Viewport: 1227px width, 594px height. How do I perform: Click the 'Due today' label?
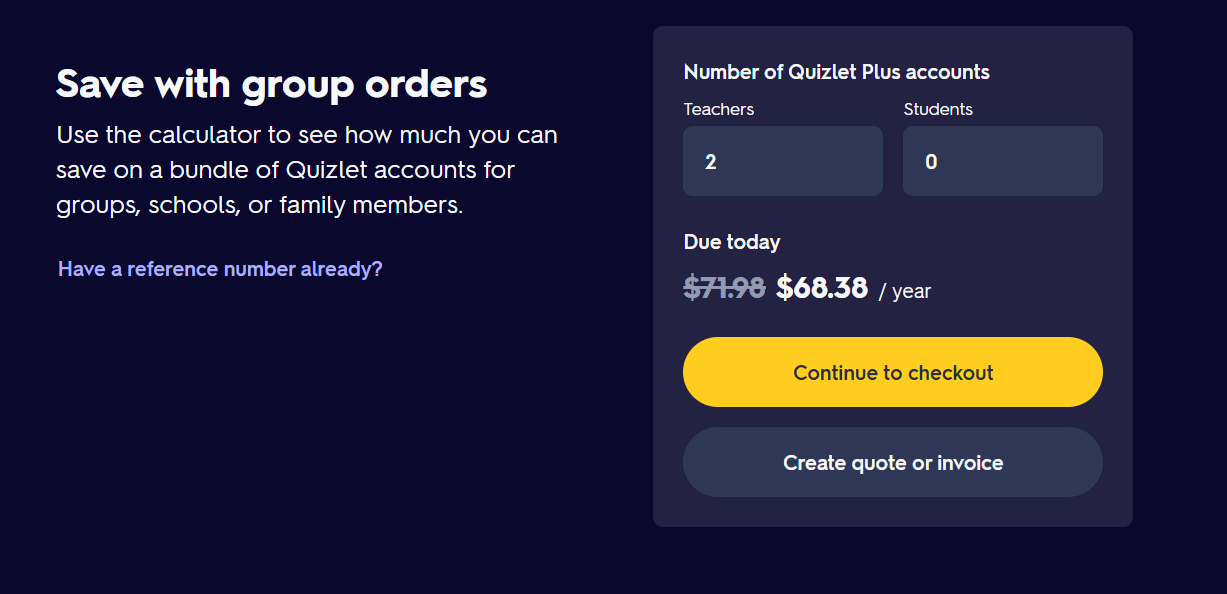[731, 242]
